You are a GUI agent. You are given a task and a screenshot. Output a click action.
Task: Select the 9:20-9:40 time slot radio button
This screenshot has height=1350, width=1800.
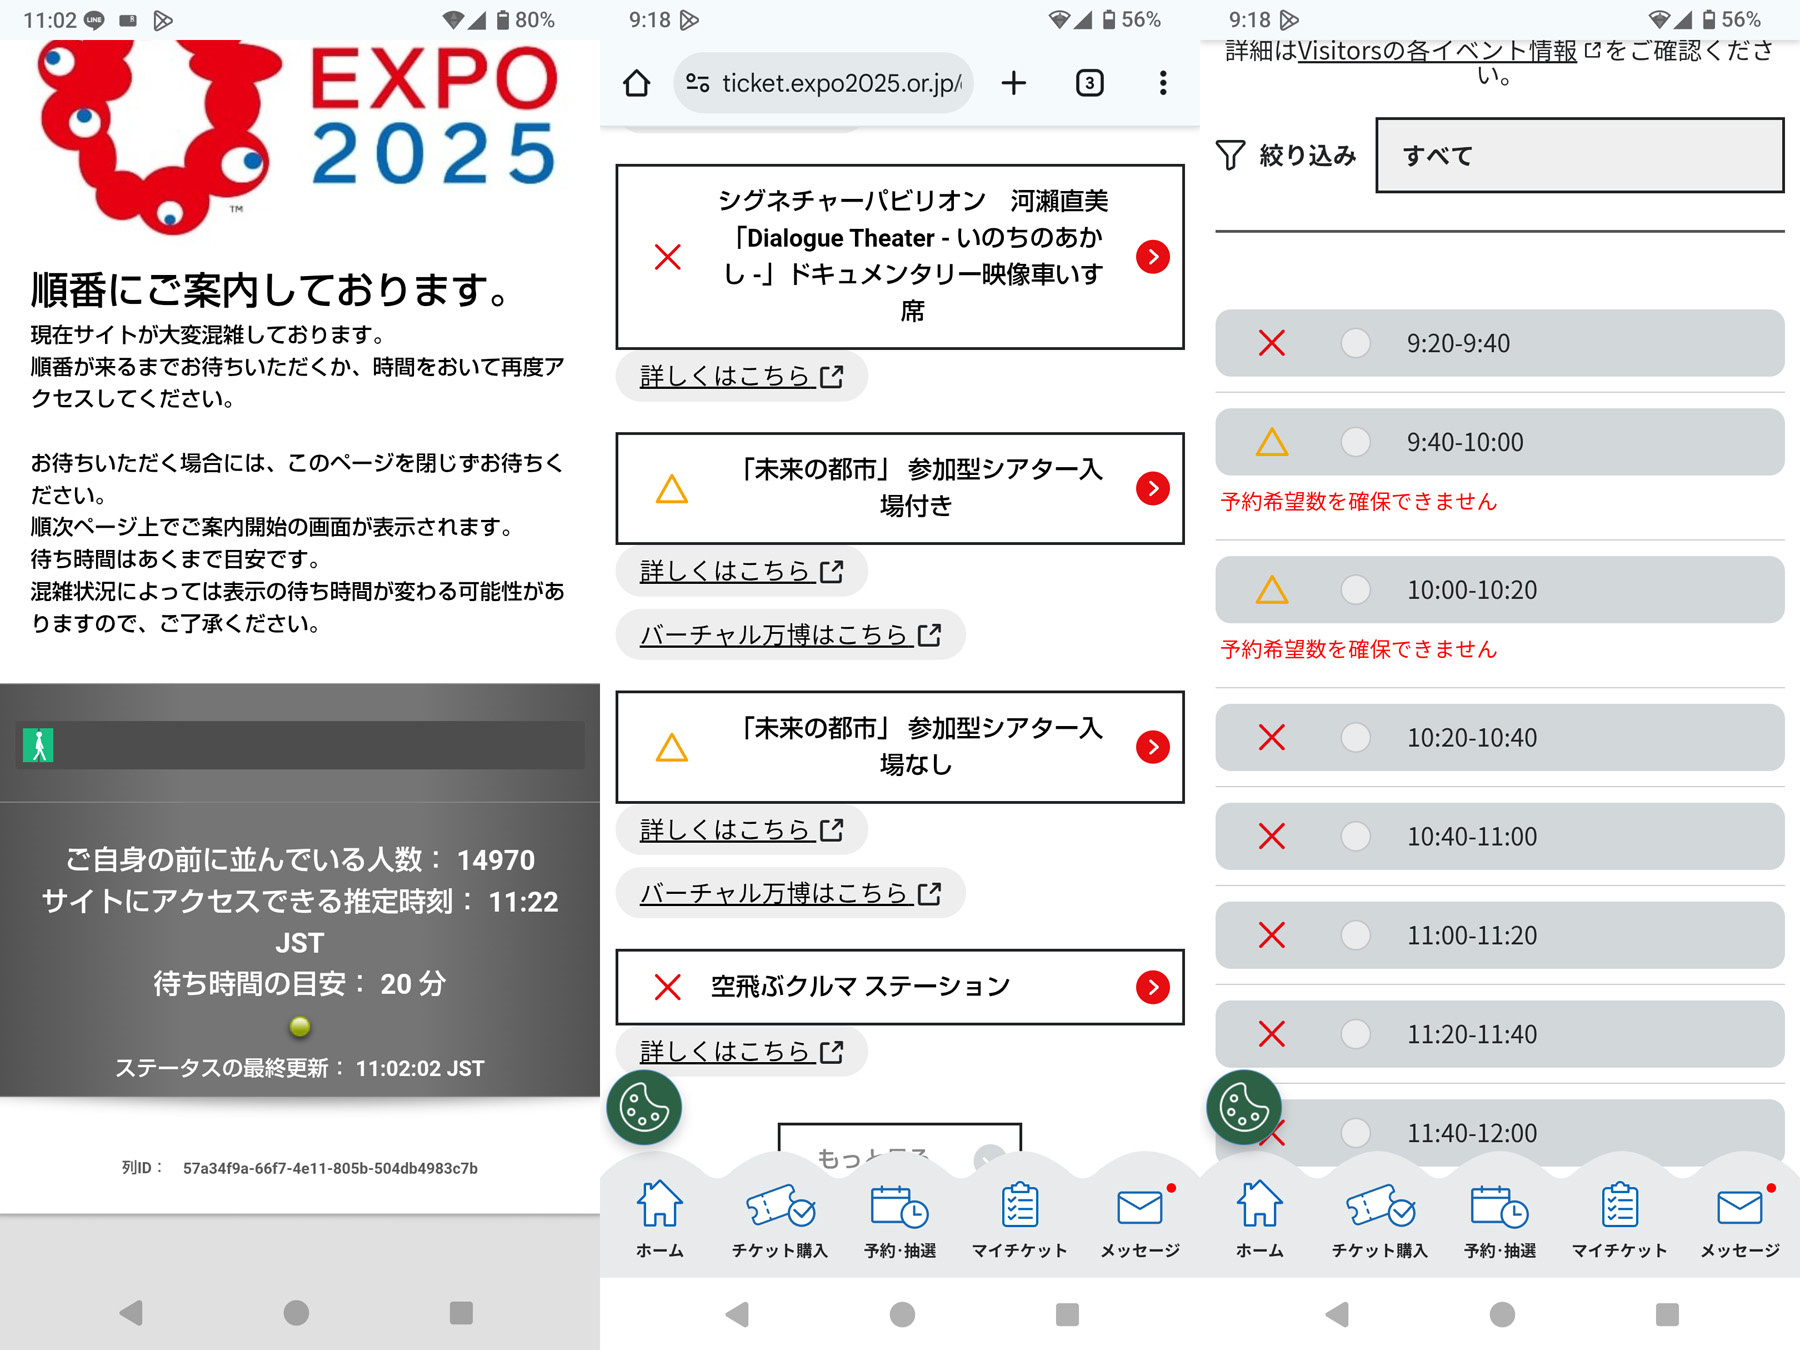pos(1355,343)
